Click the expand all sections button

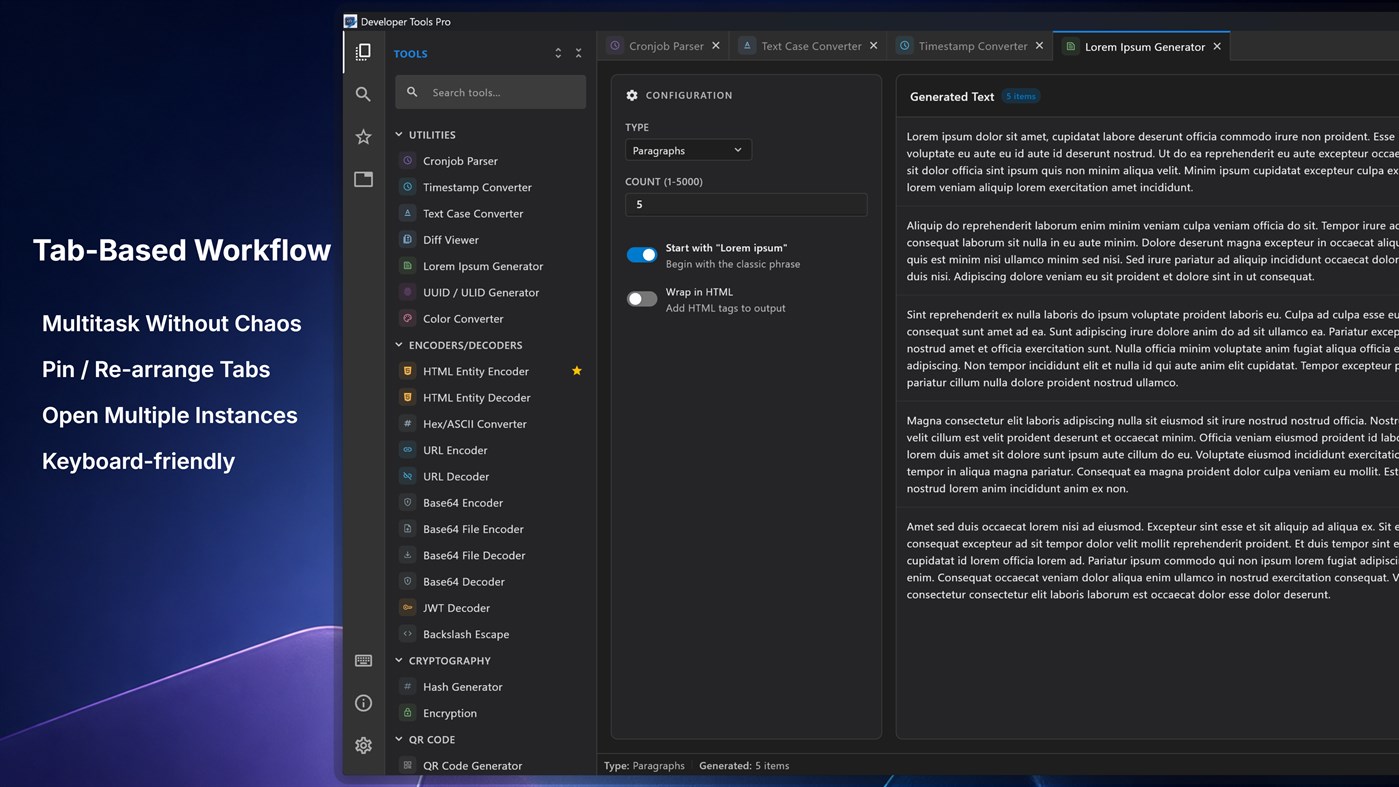click(x=558, y=53)
